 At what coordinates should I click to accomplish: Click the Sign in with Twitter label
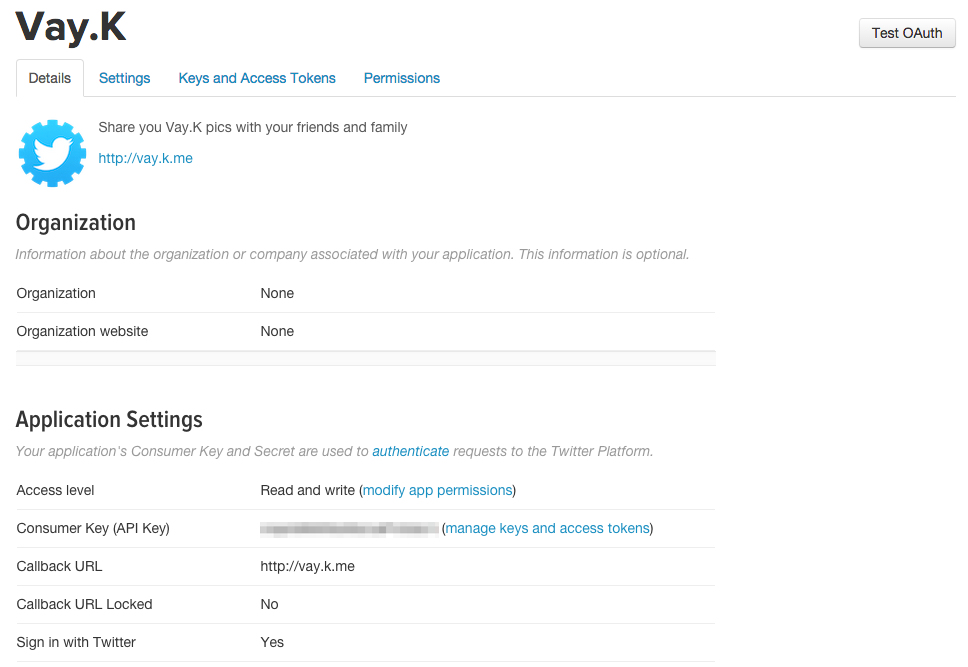[76, 642]
